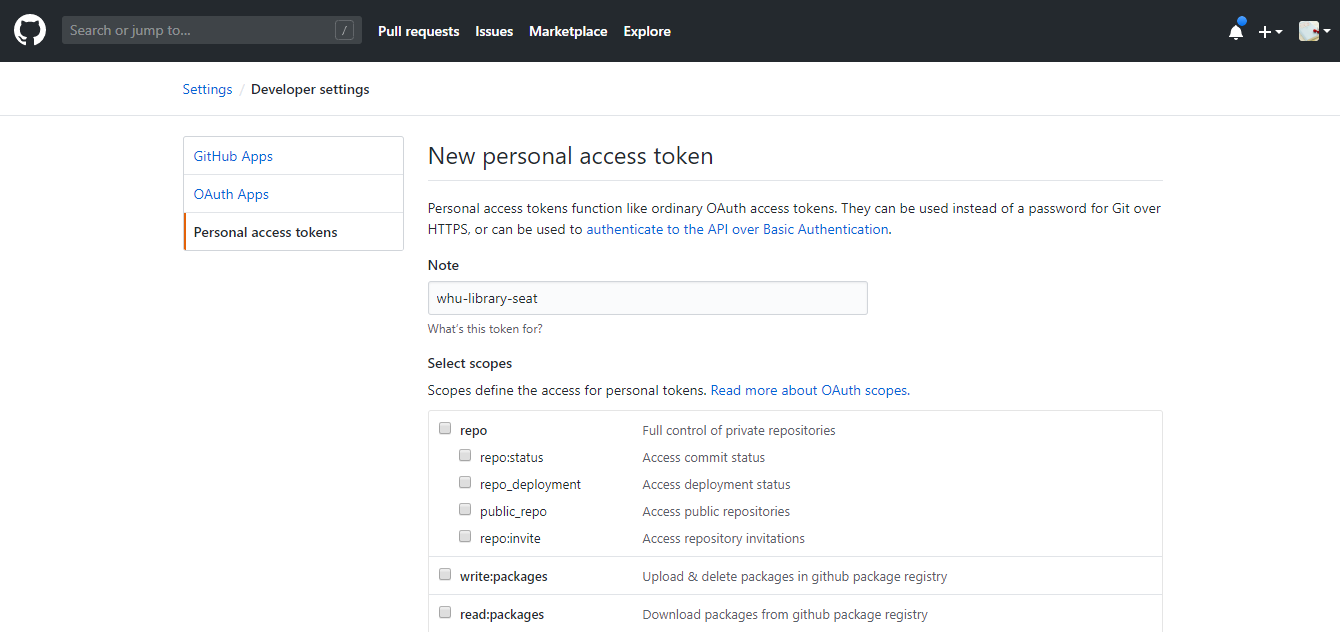The image size is (1340, 632).
Task: Open the plus create-new dropdown
Action: (x=1270, y=32)
